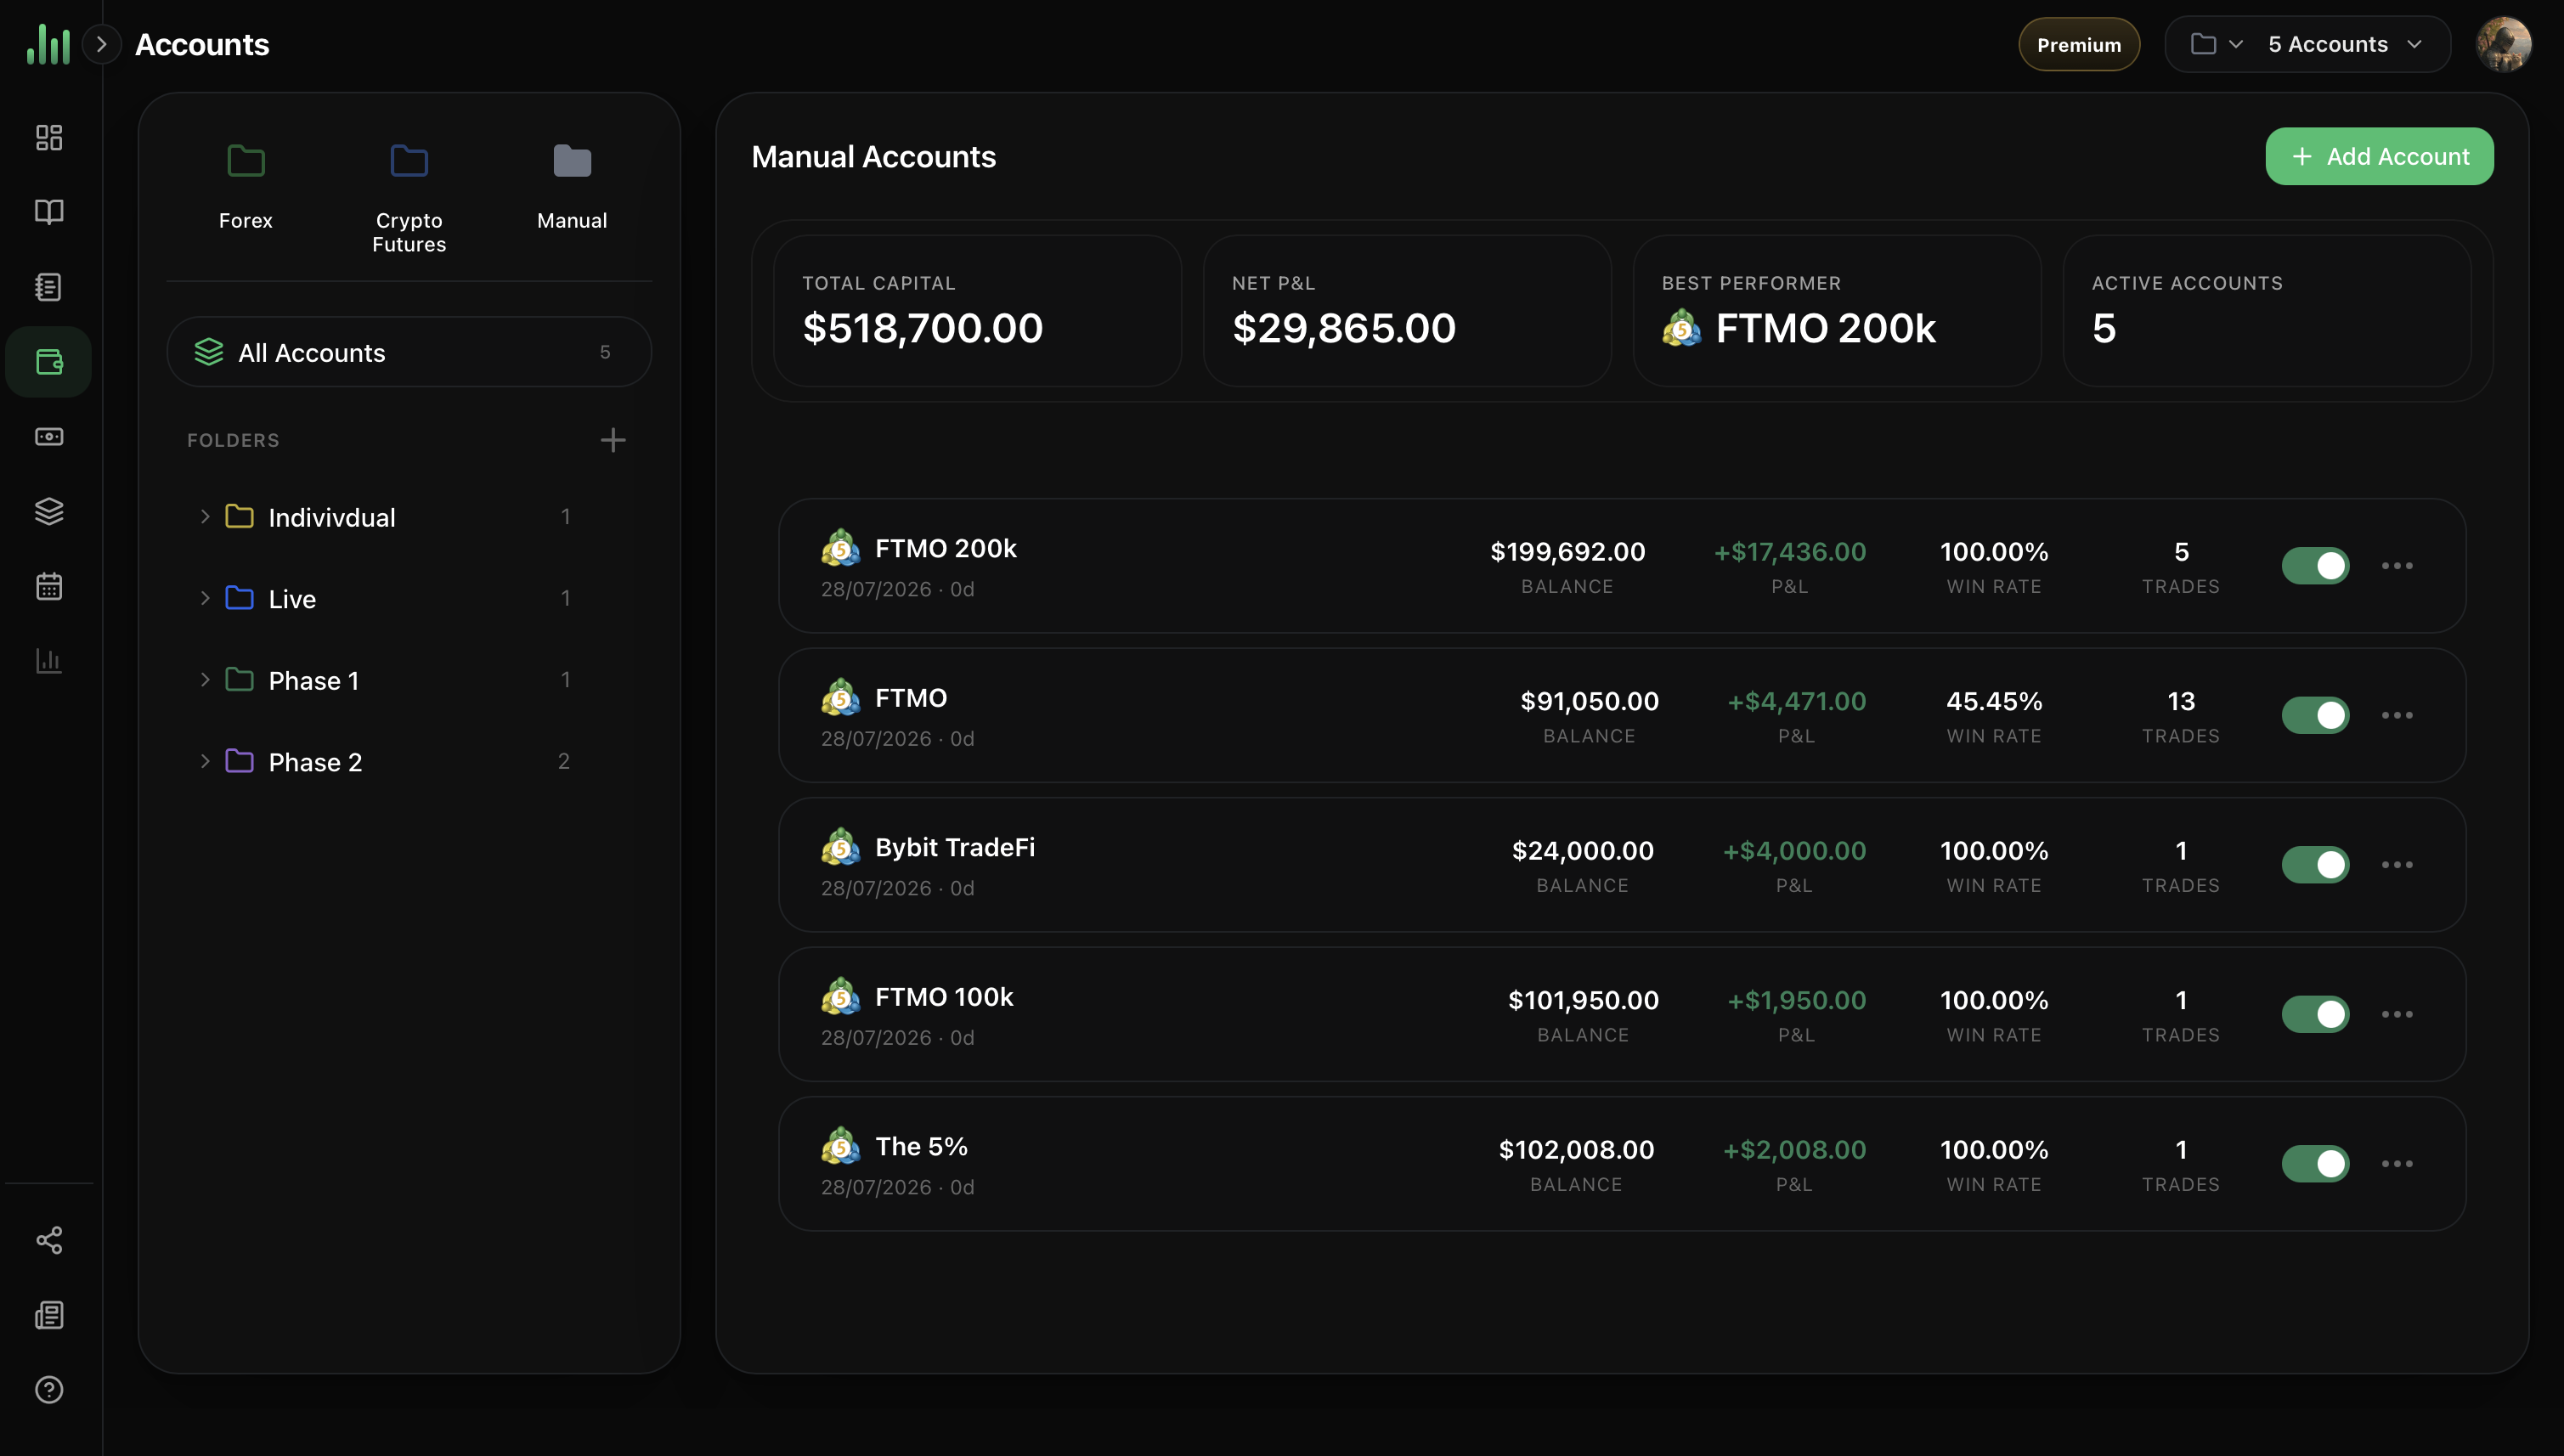Add a new folder with the plus icon

(x=613, y=440)
